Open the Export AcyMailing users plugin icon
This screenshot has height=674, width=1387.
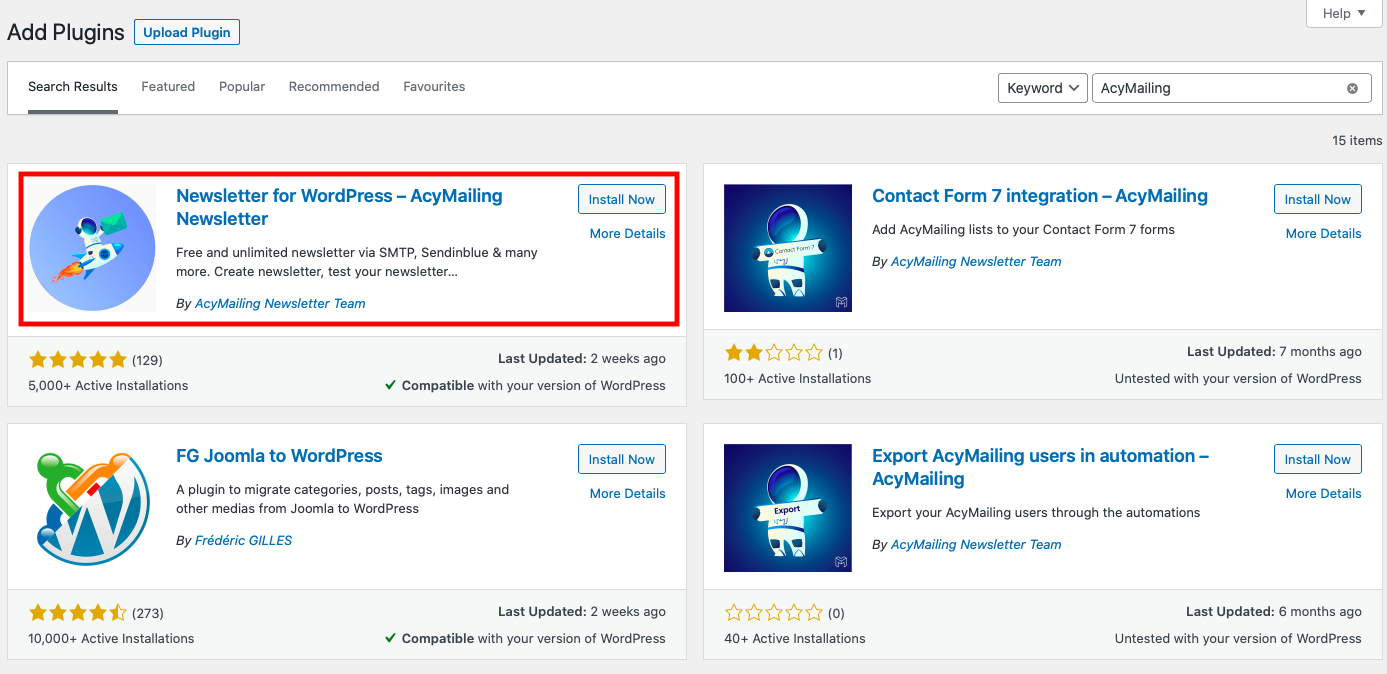788,508
